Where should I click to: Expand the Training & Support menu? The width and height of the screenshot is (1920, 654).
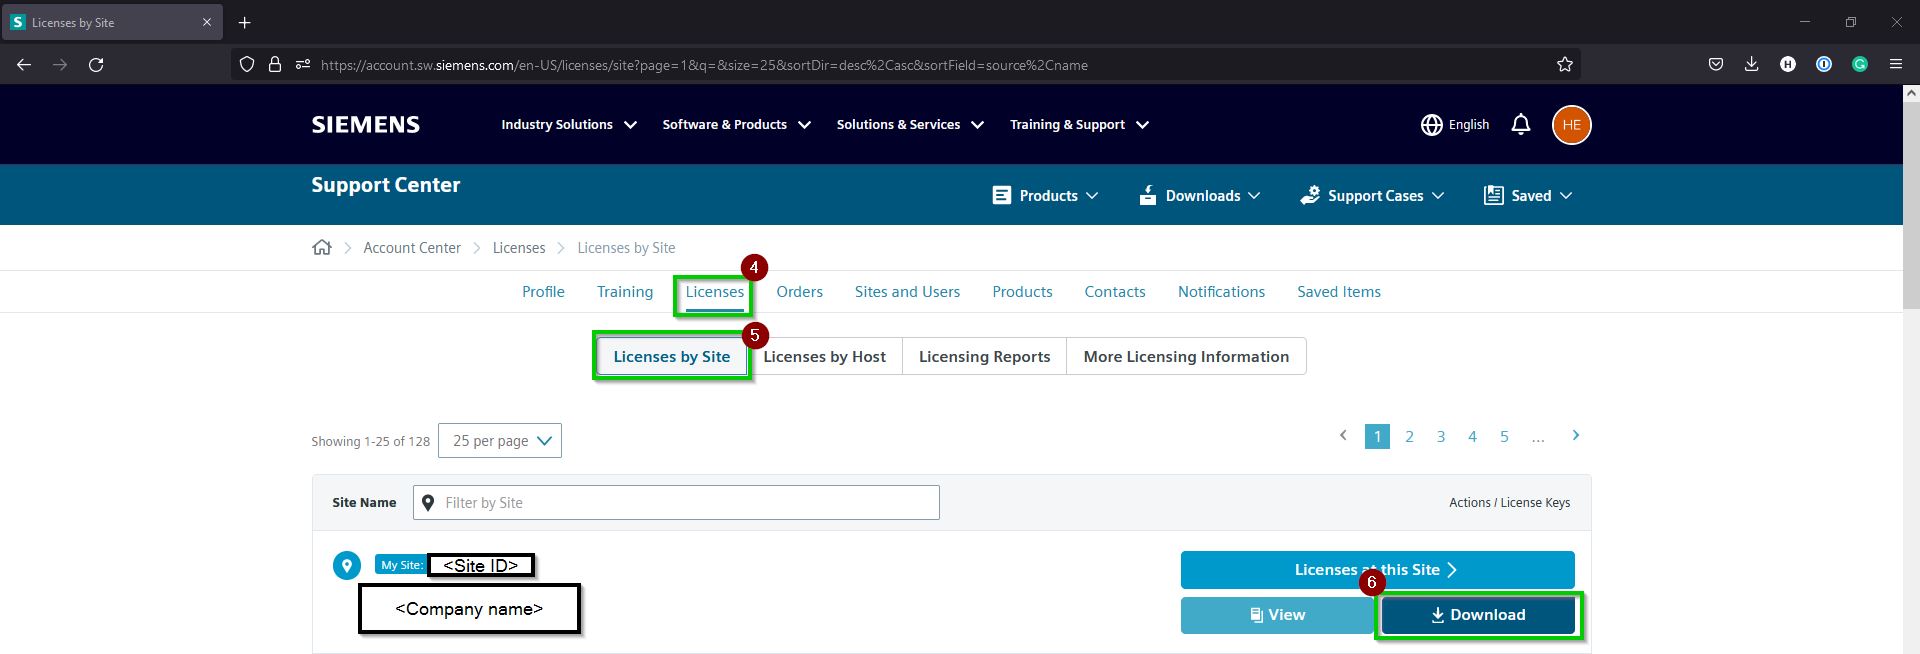pos(1080,125)
